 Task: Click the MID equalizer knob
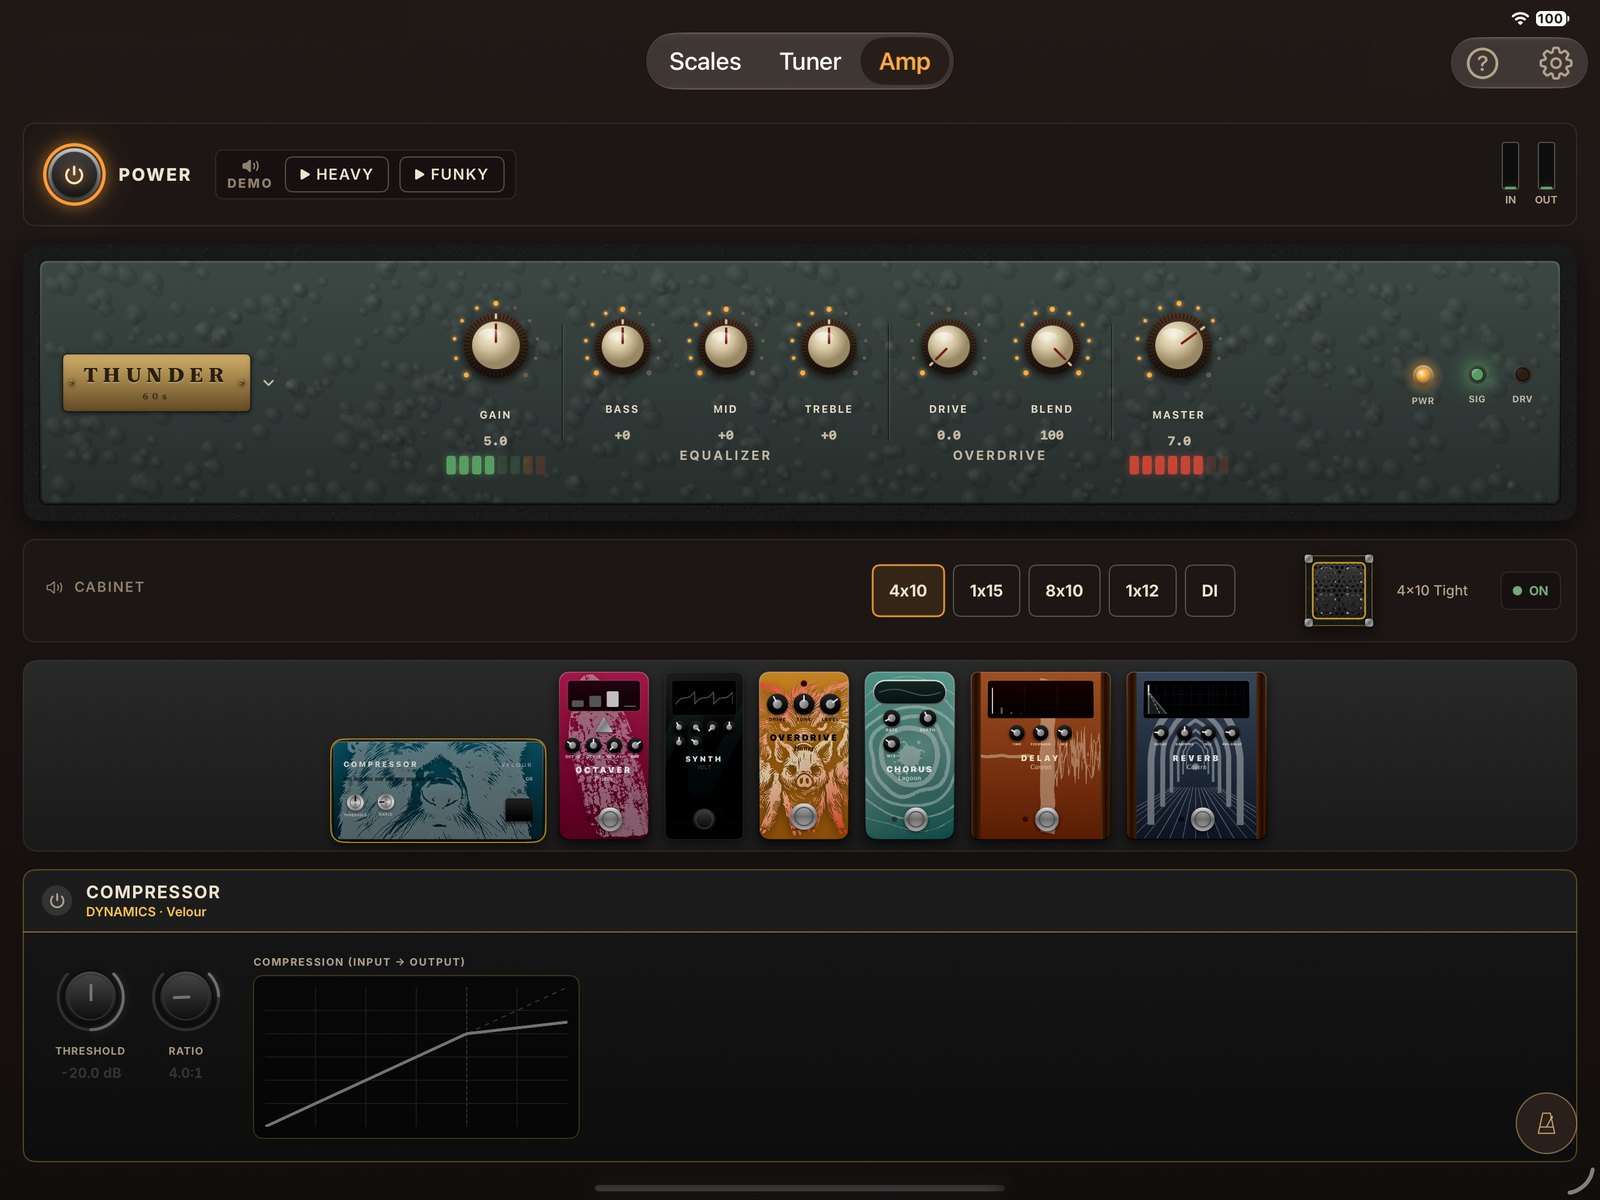725,346
